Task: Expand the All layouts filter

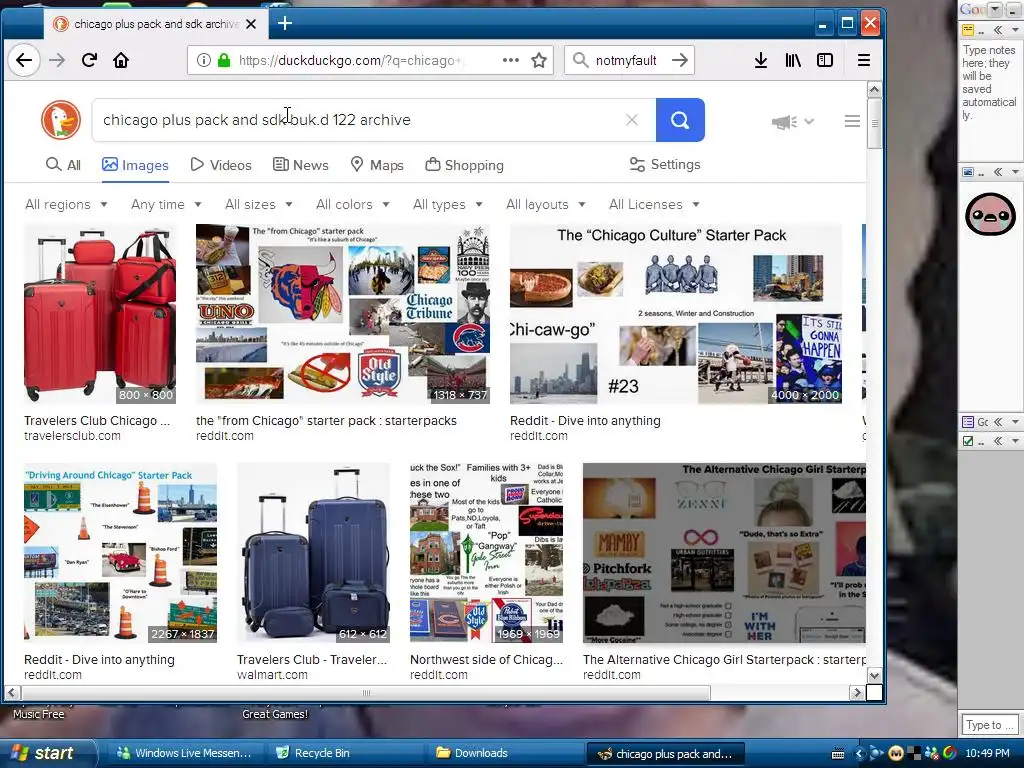Action: 545,204
